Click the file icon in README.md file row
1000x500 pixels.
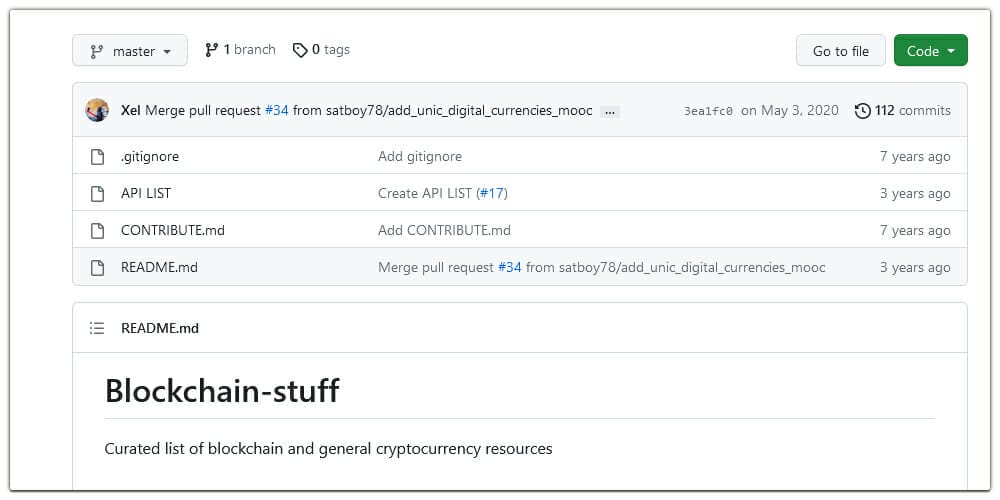coord(97,268)
